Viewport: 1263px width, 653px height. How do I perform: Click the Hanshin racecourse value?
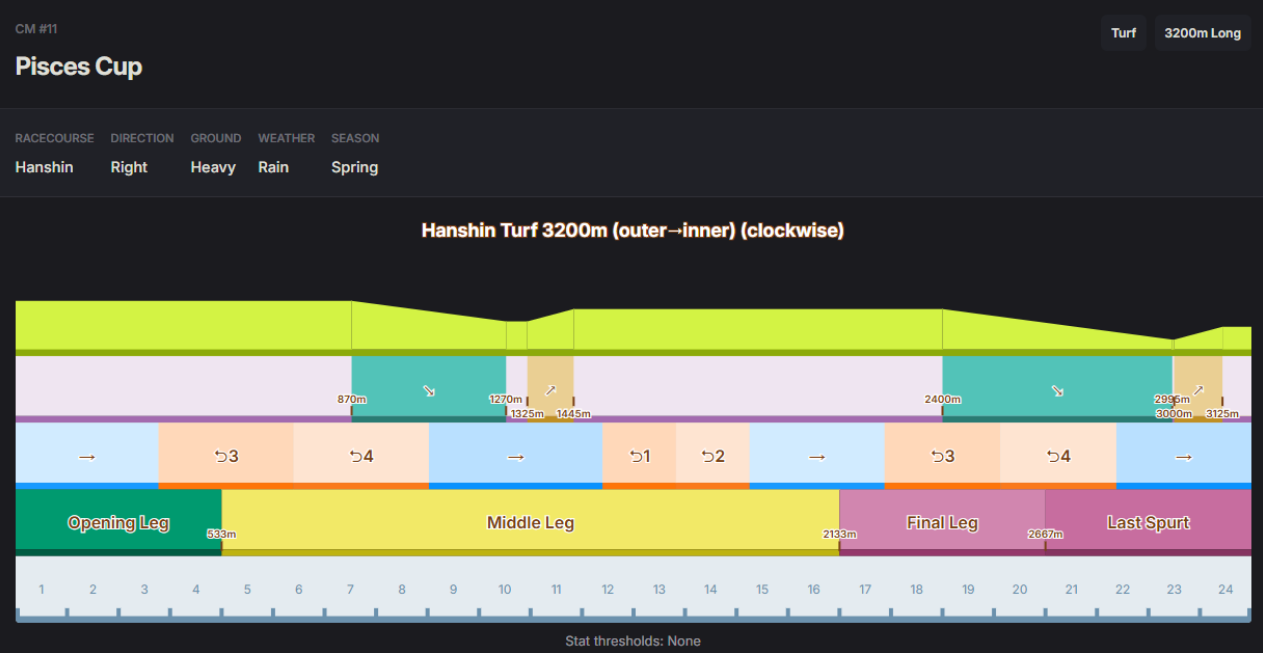pyautogui.click(x=44, y=167)
